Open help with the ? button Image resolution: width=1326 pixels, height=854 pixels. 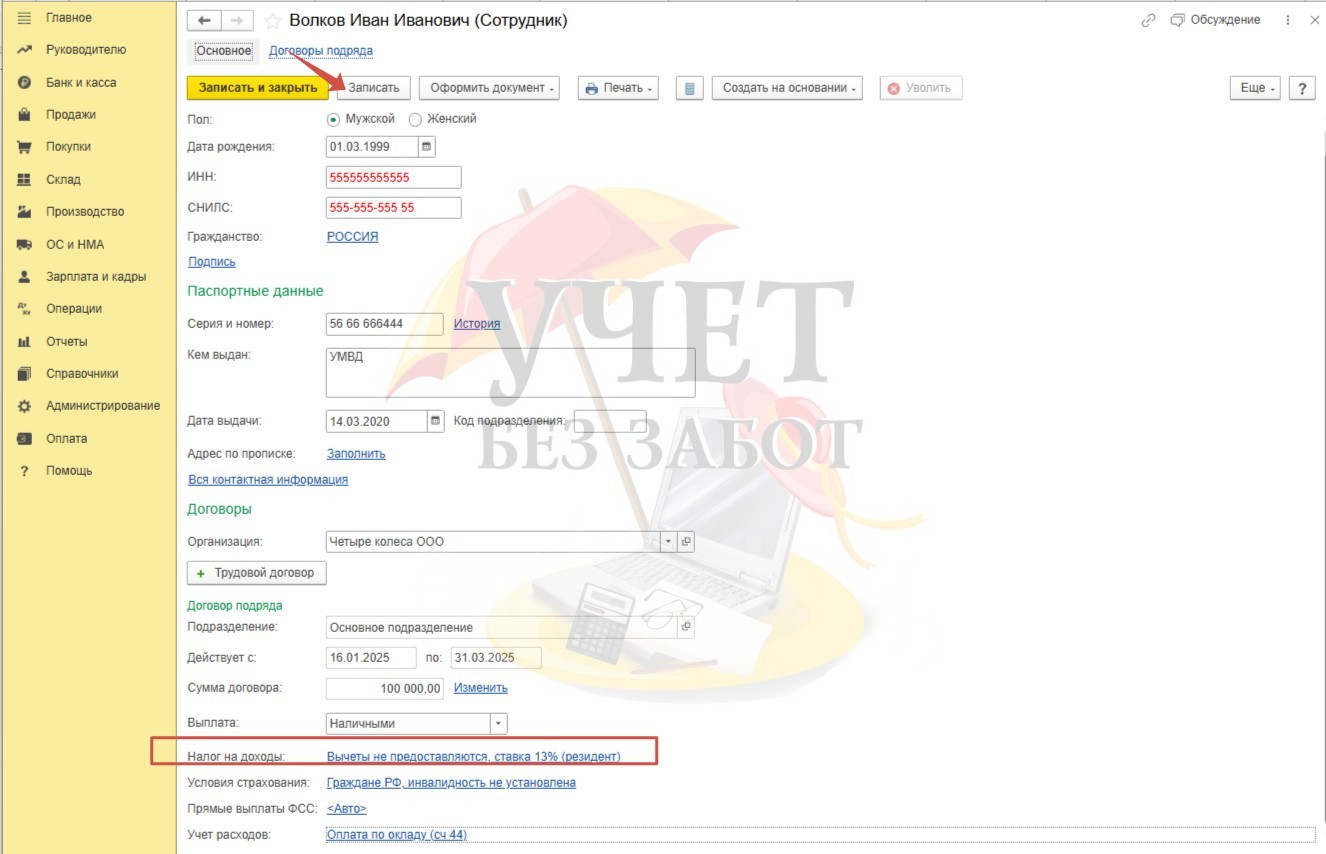click(x=1301, y=88)
